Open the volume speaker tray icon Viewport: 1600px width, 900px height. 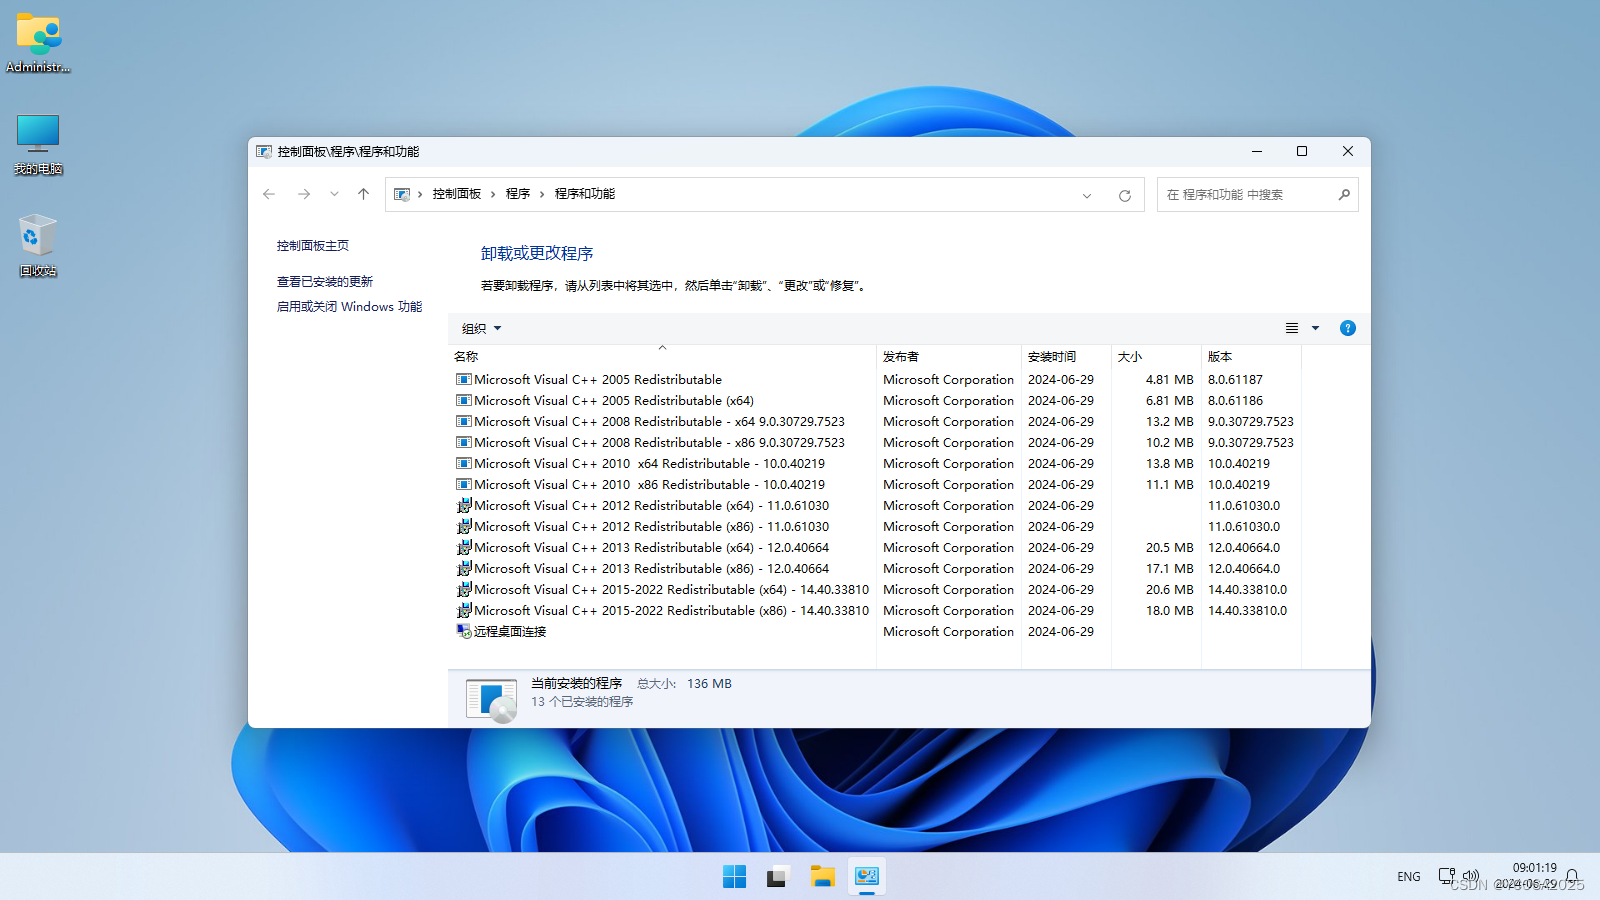[1470, 876]
